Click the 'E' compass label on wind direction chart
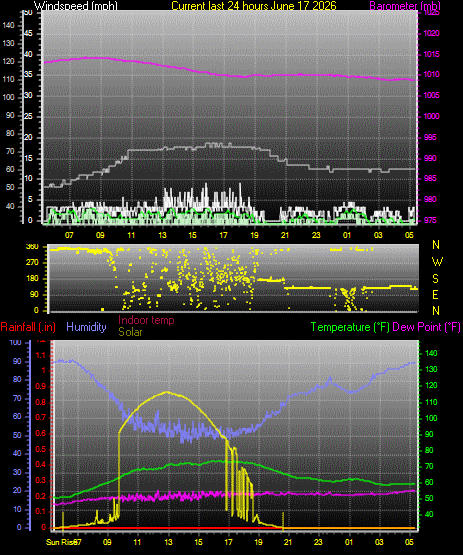463x555 pixels. [x=436, y=295]
